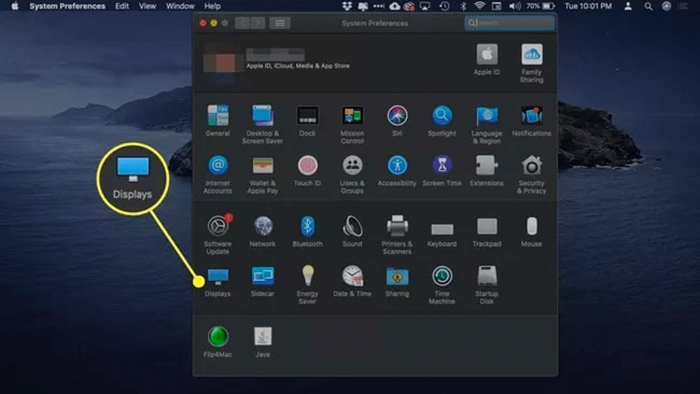Open Flip4Mac preference pane
Image resolution: width=700 pixels, height=394 pixels.
tap(218, 342)
